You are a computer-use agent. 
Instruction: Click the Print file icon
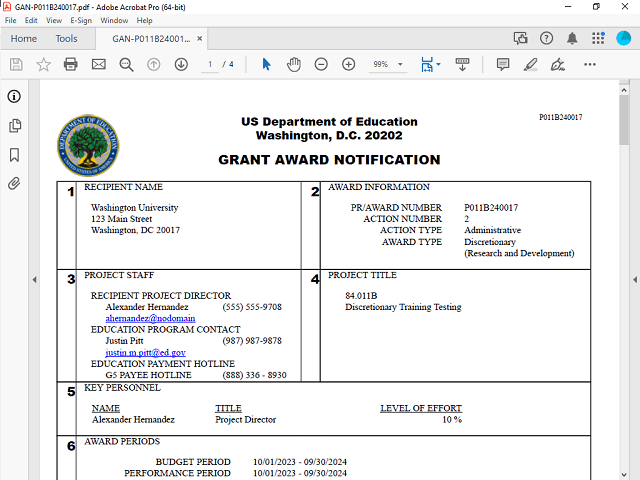[71, 64]
